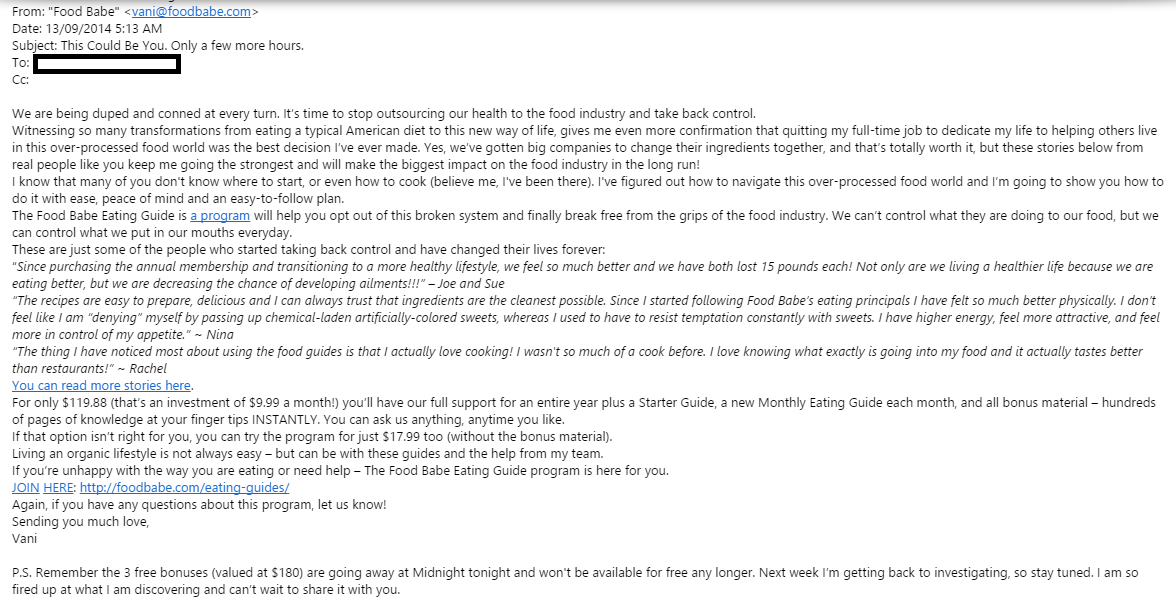Viewport: 1176px width, 601px height.
Task: Open the foodbabe.com/eating-guides URL link
Action: (184, 487)
